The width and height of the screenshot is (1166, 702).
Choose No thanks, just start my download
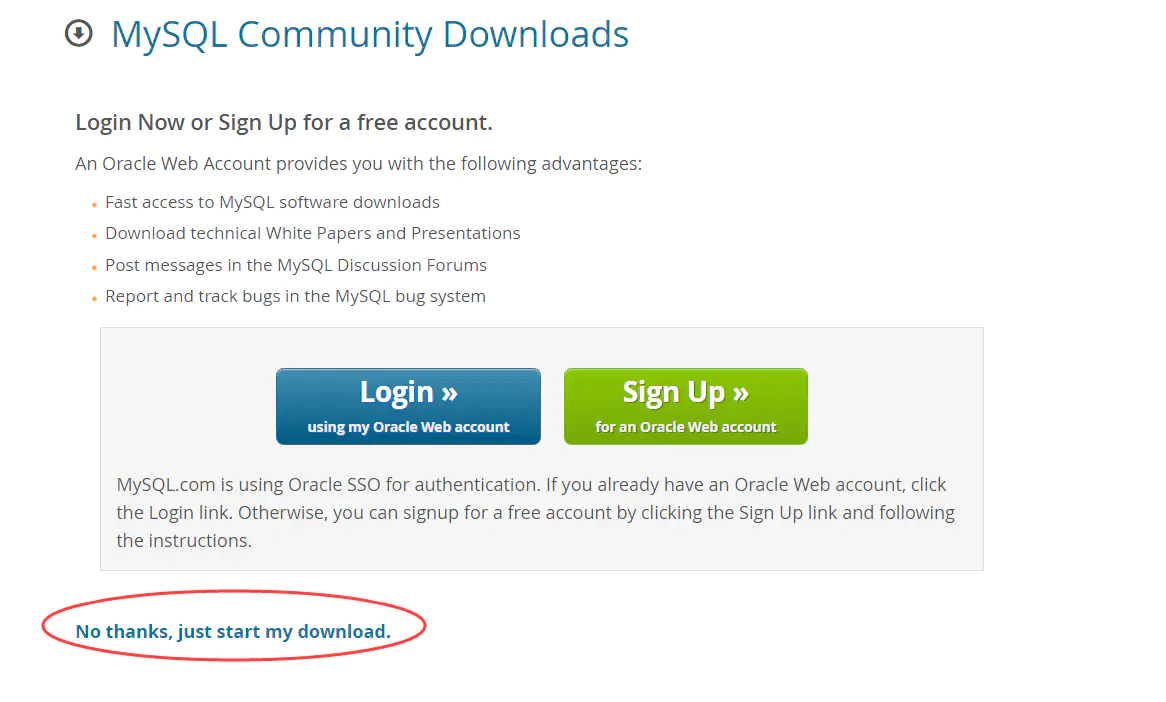(233, 631)
